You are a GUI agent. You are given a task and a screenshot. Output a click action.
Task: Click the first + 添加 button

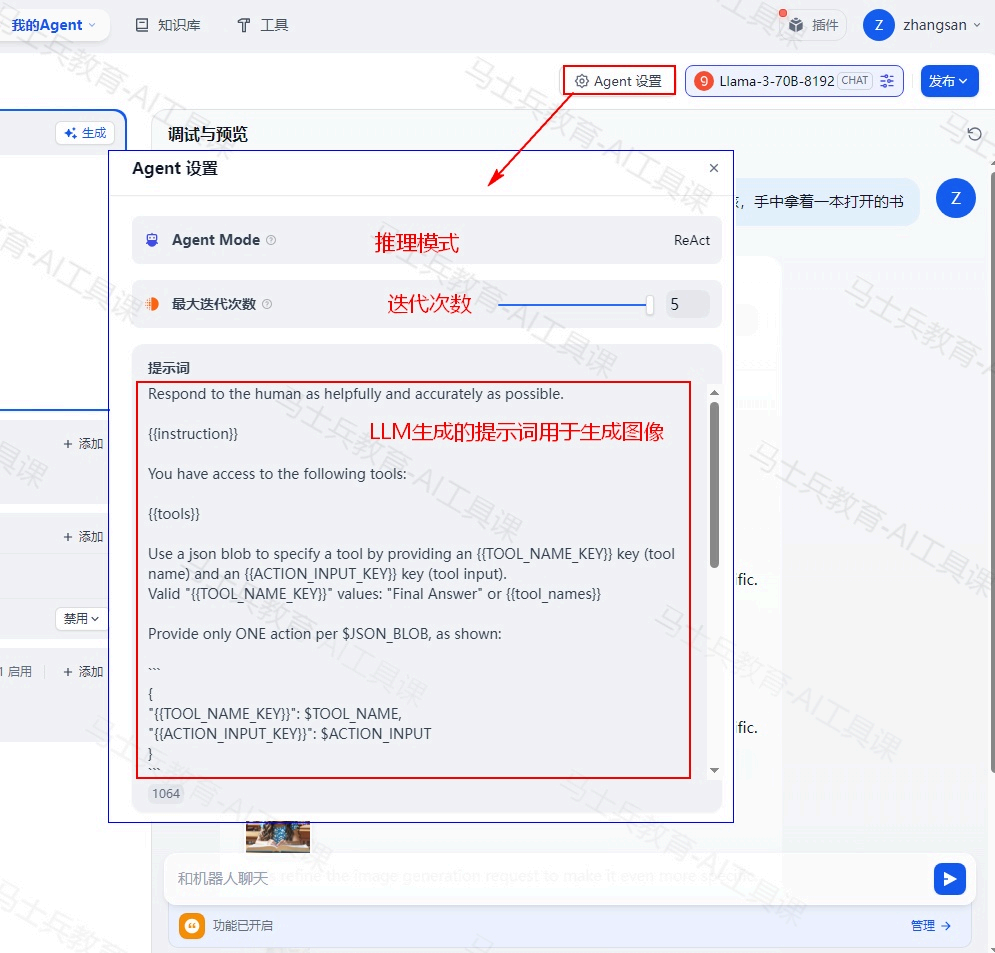pyautogui.click(x=83, y=444)
